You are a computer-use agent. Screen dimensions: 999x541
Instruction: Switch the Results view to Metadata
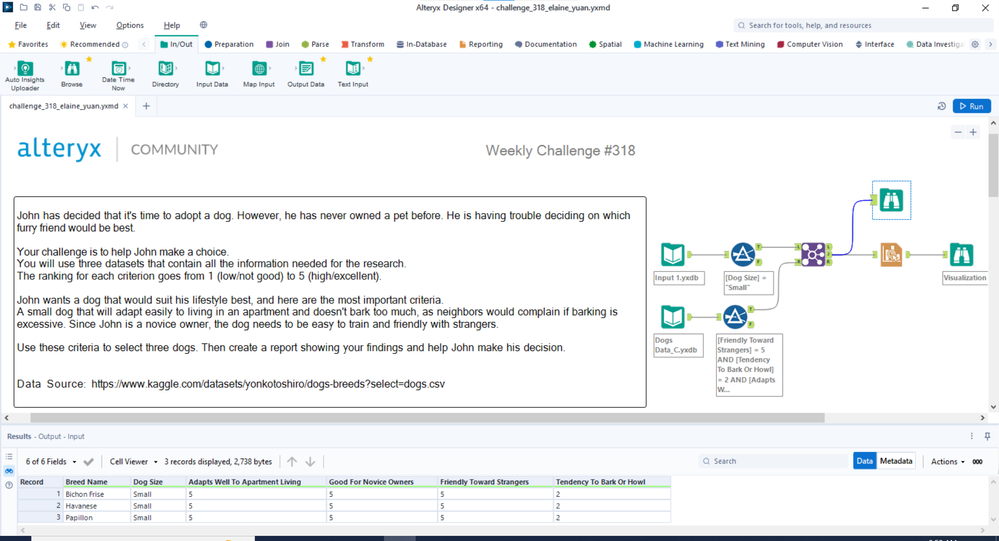[x=896, y=461]
